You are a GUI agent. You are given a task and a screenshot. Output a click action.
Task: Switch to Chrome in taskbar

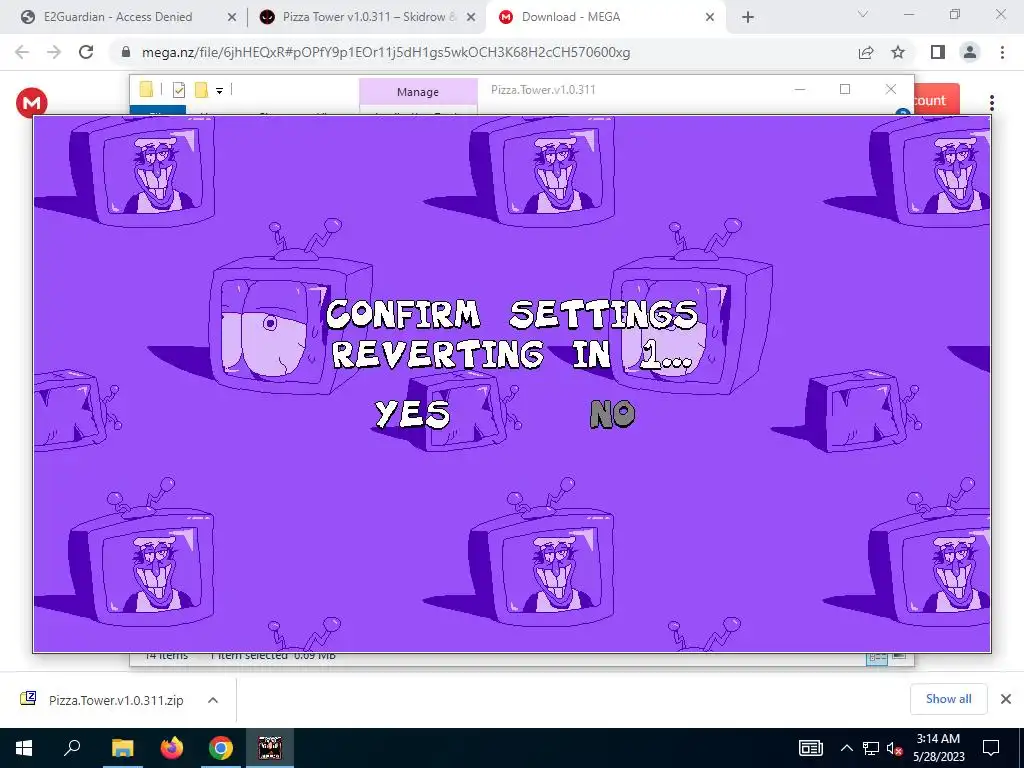[221, 748]
